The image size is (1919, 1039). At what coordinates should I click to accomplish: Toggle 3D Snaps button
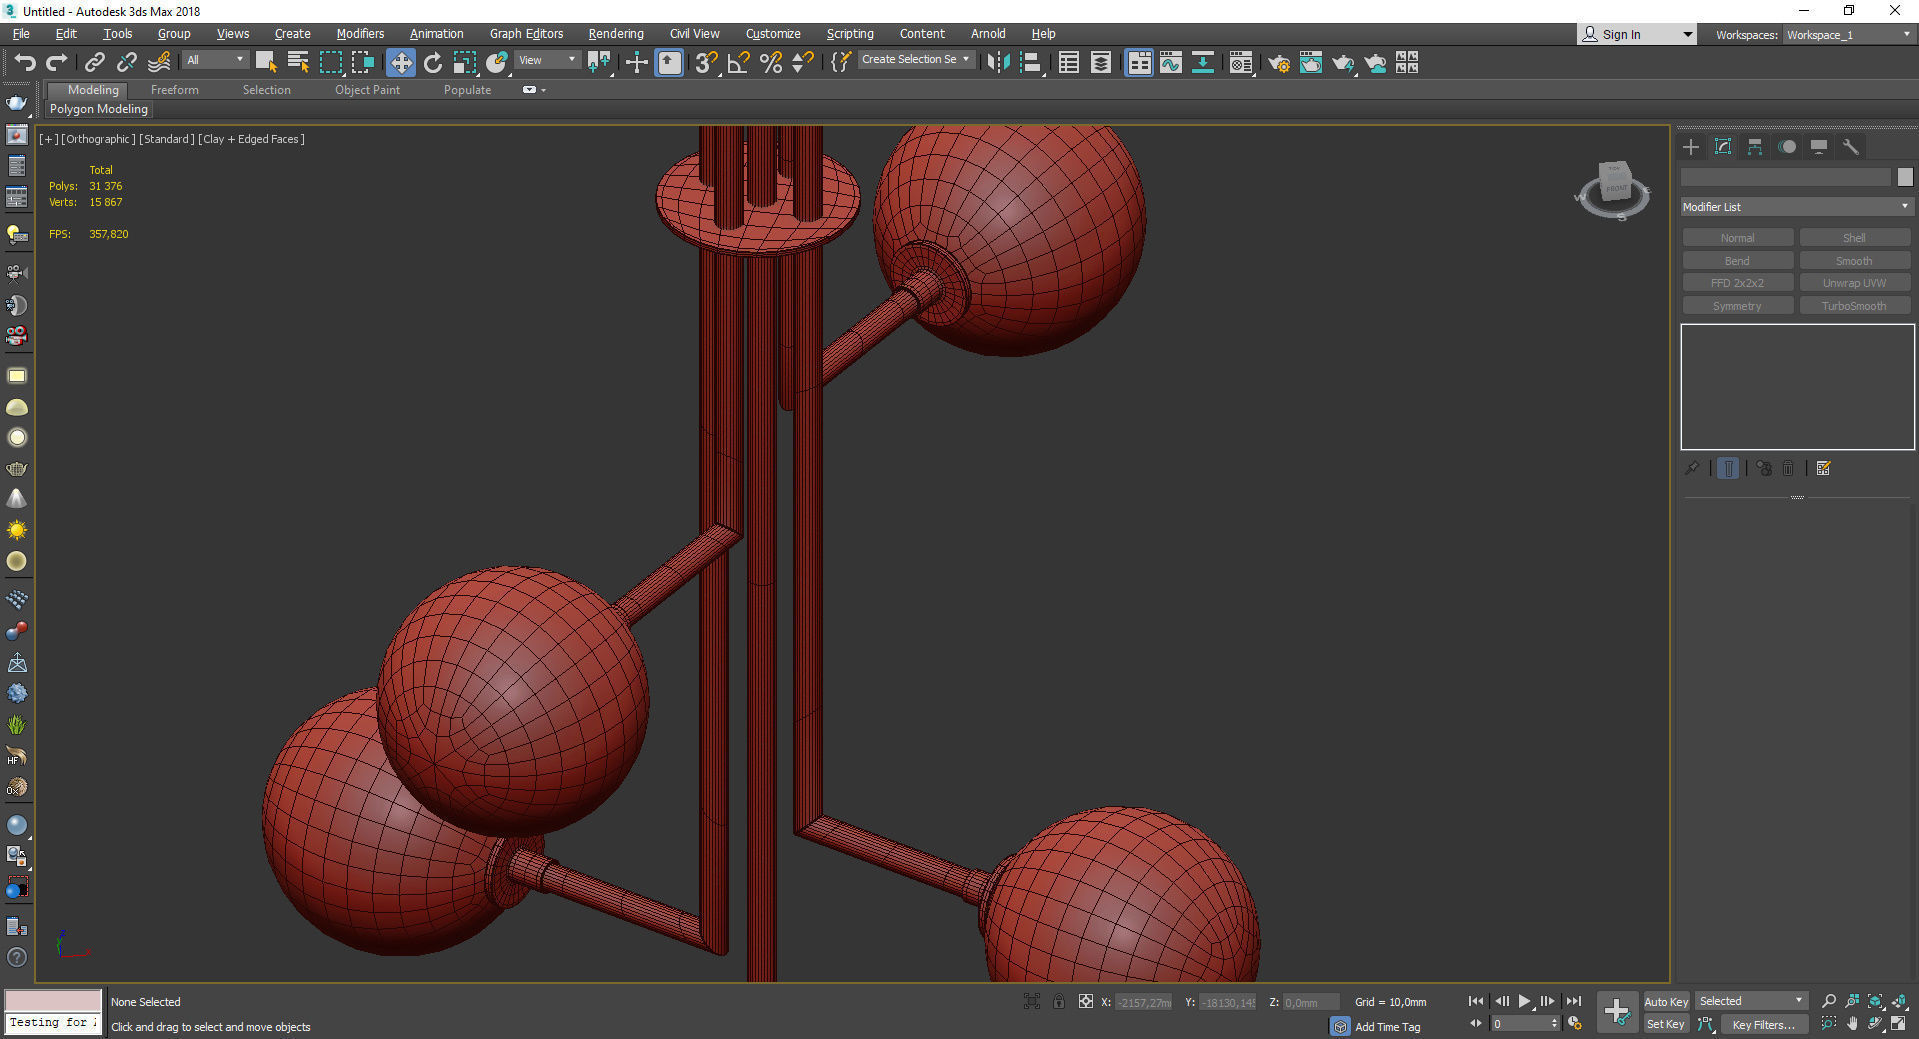click(706, 63)
